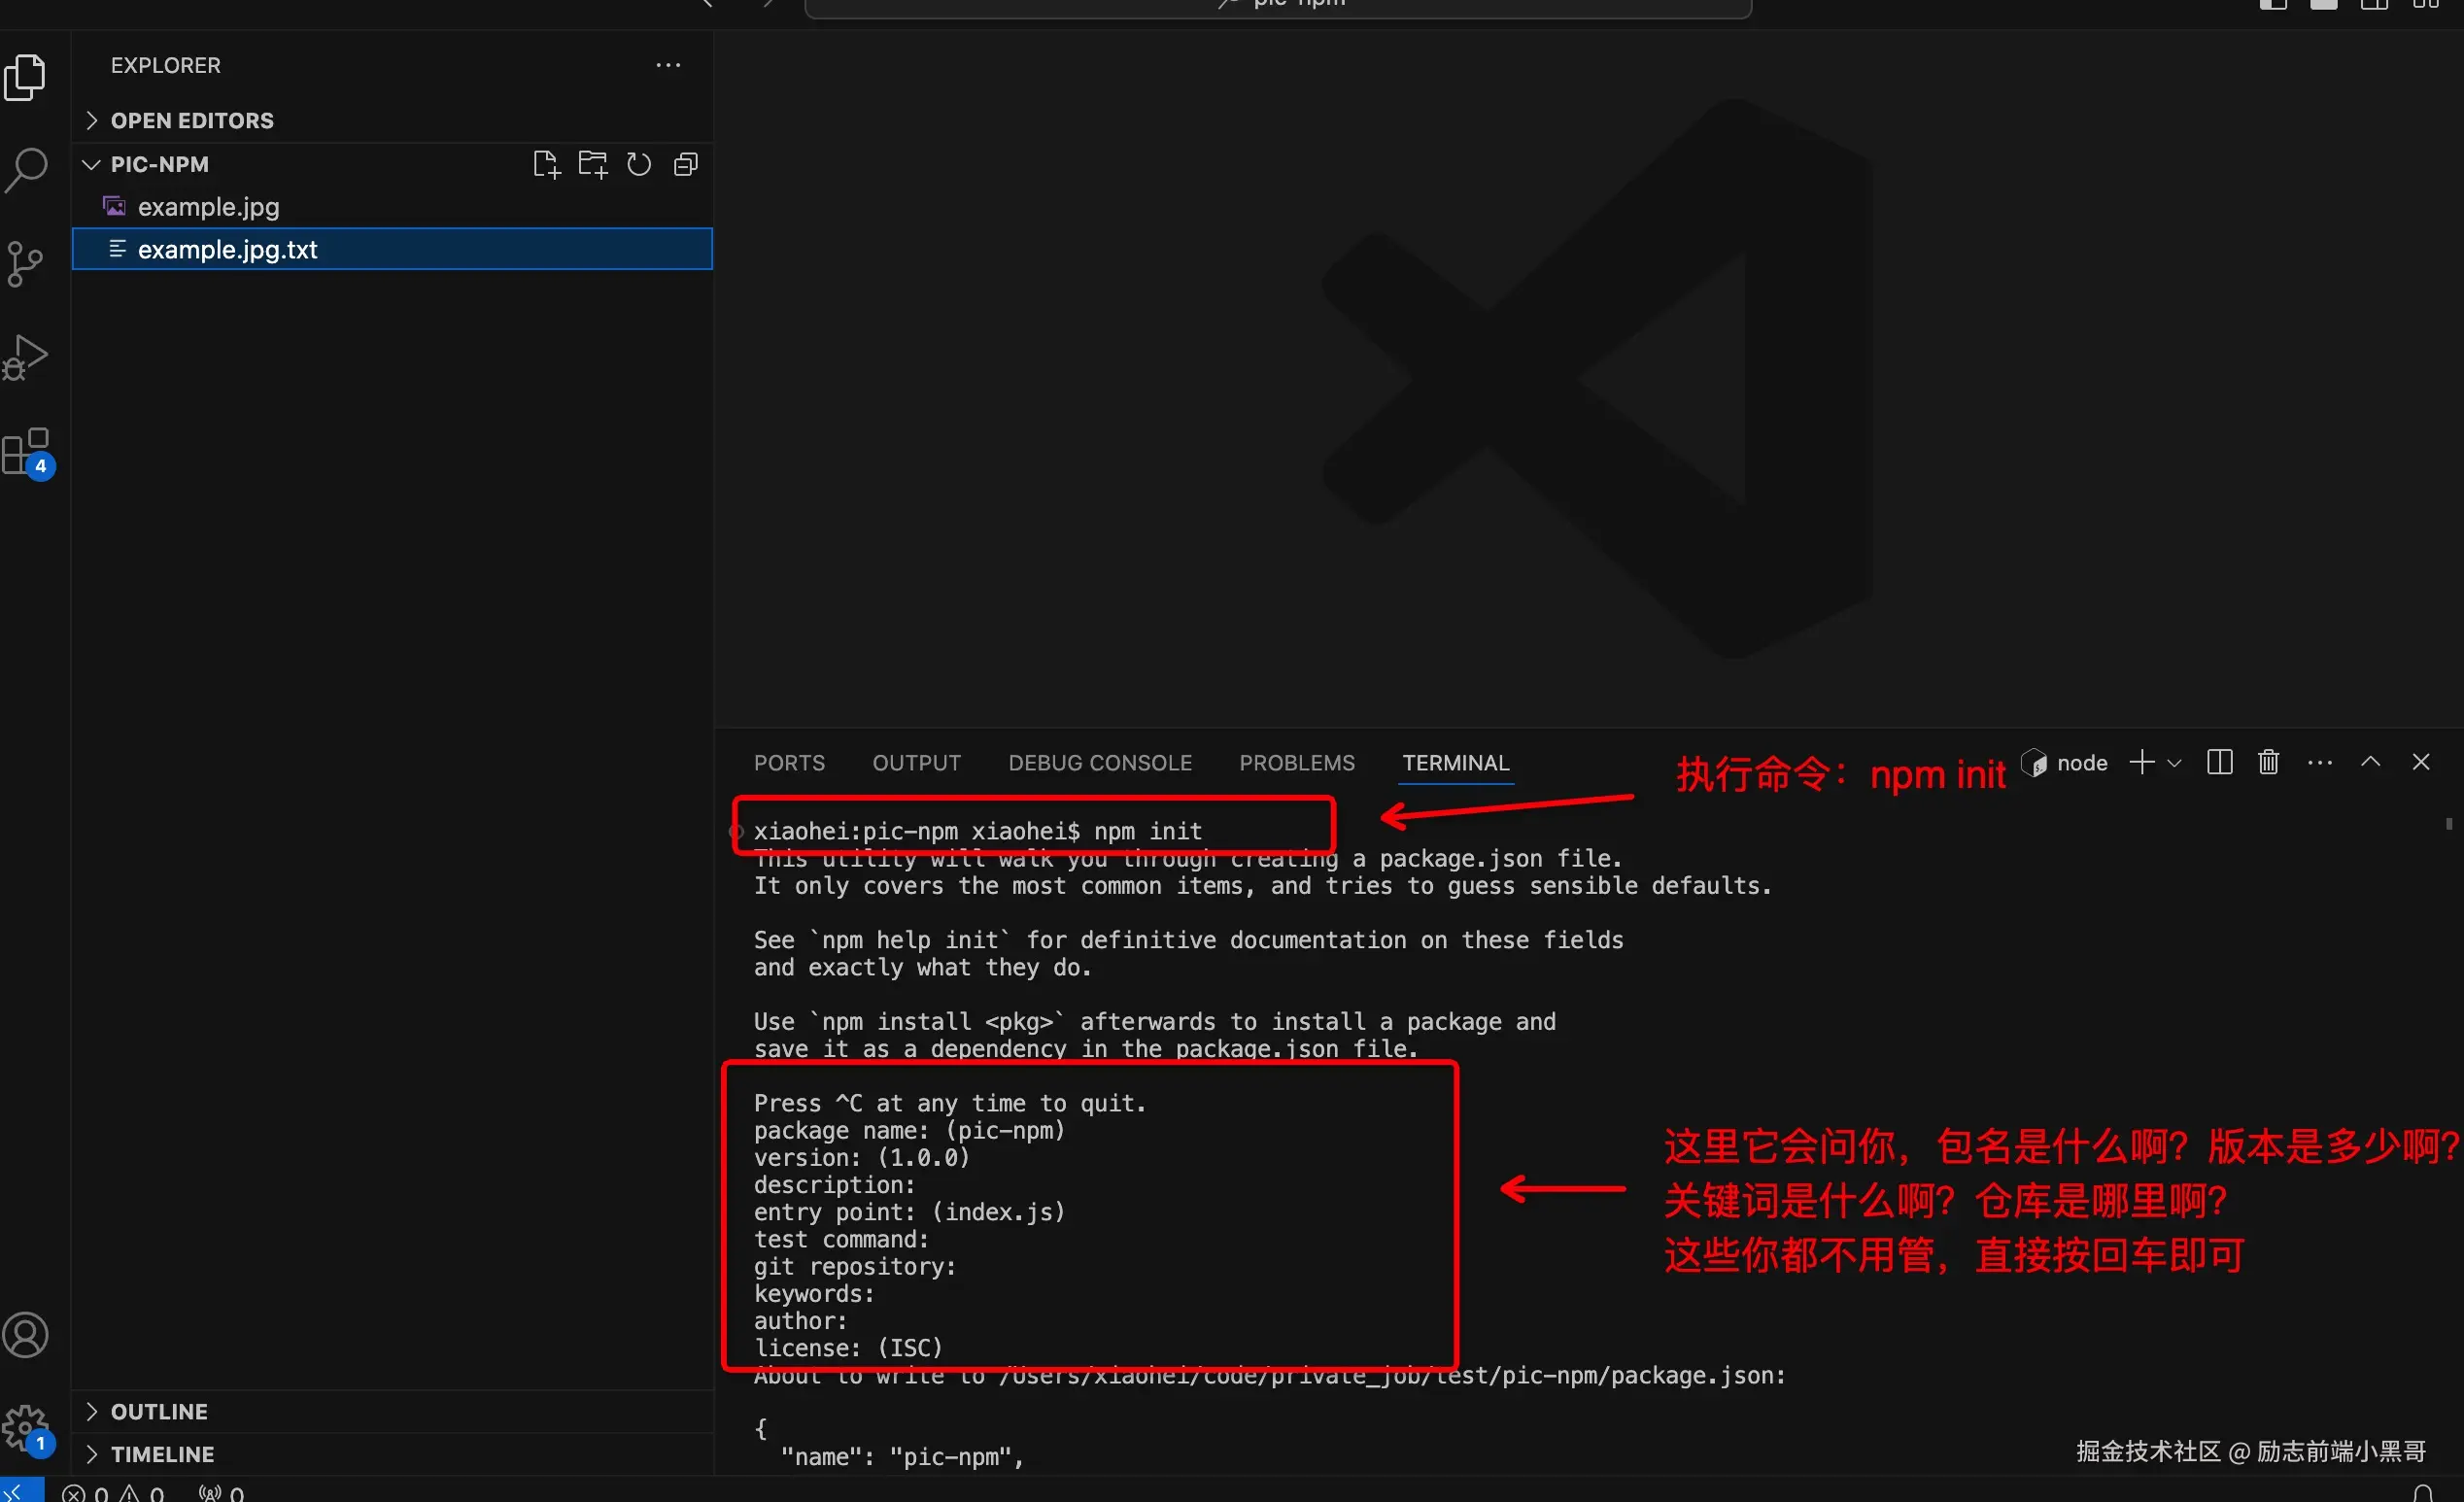Switch to the DEBUG CONSOLE tab
The image size is (2464, 1502).
pos(1100,763)
